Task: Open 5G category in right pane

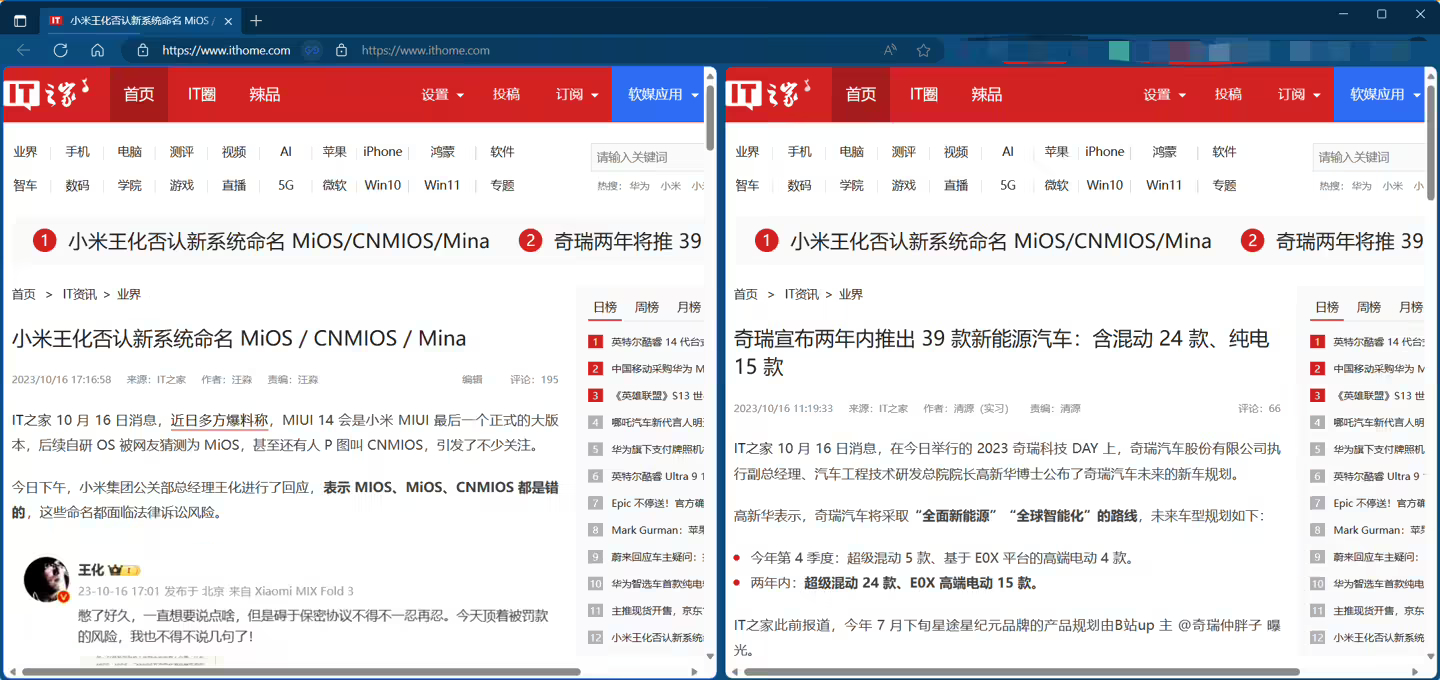Action: tap(1008, 185)
